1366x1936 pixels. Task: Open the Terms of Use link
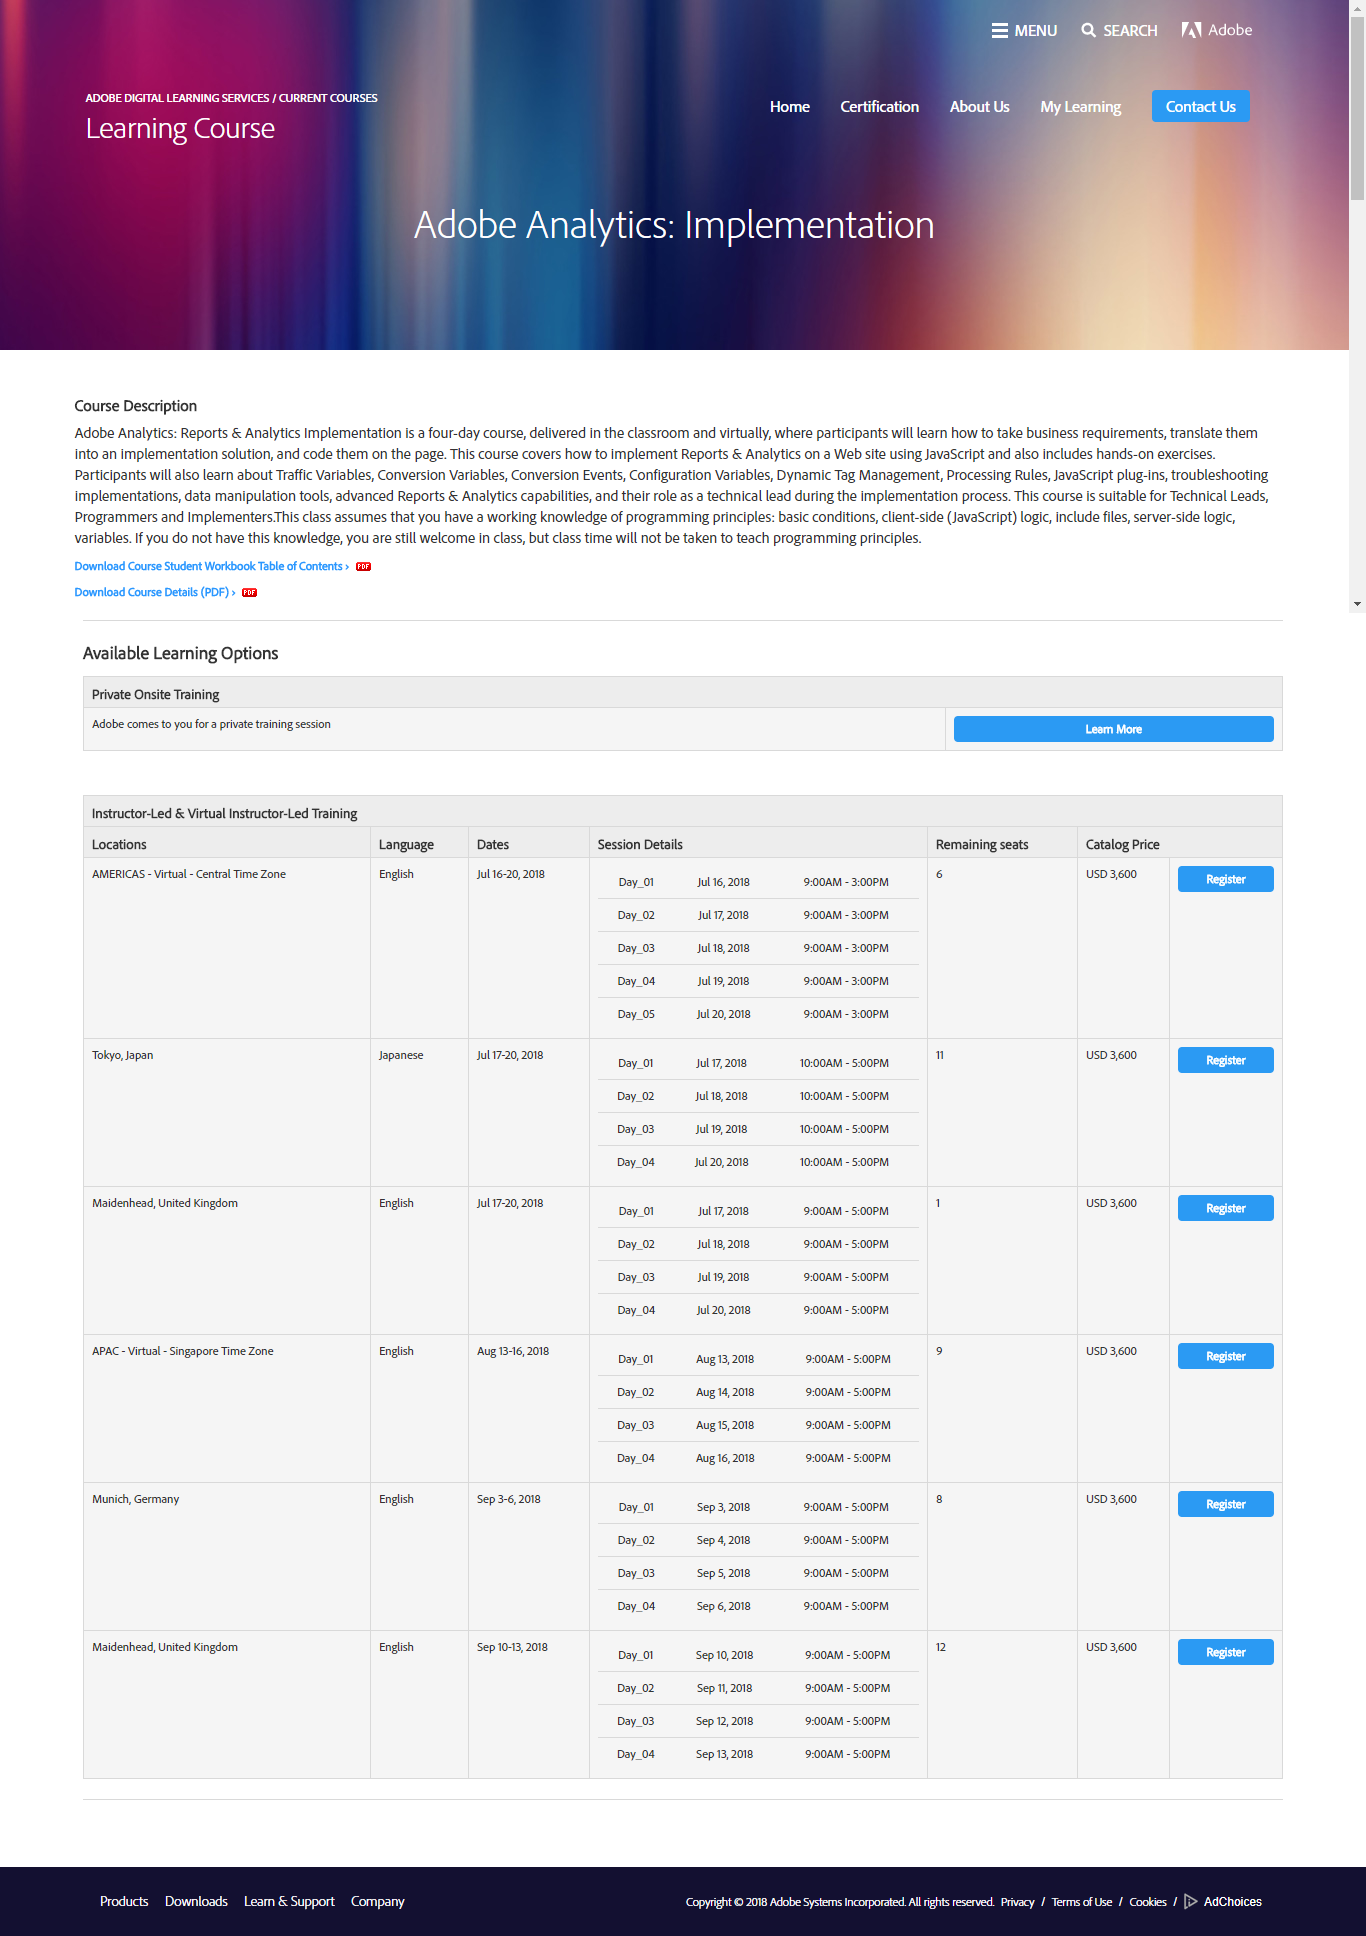[x=1081, y=1902]
